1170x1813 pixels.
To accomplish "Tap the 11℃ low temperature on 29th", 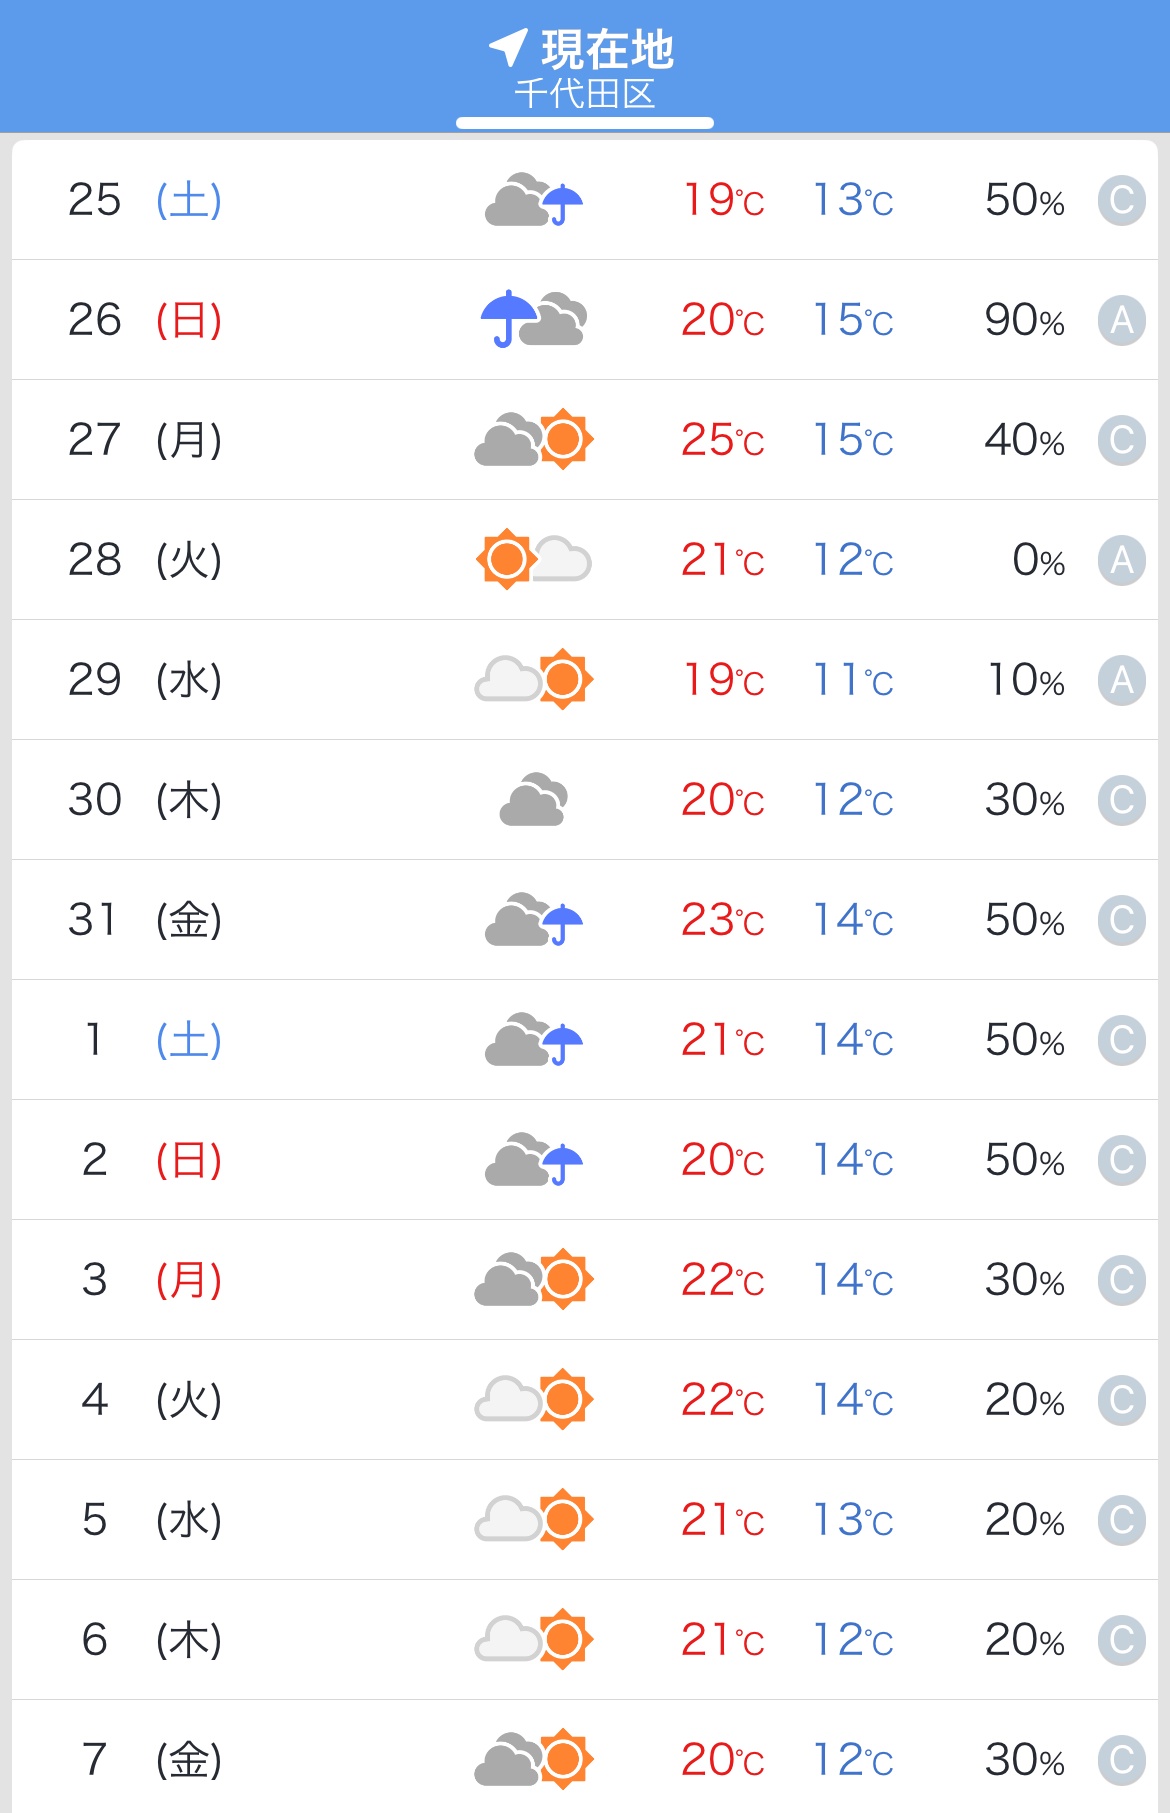I will 853,680.
